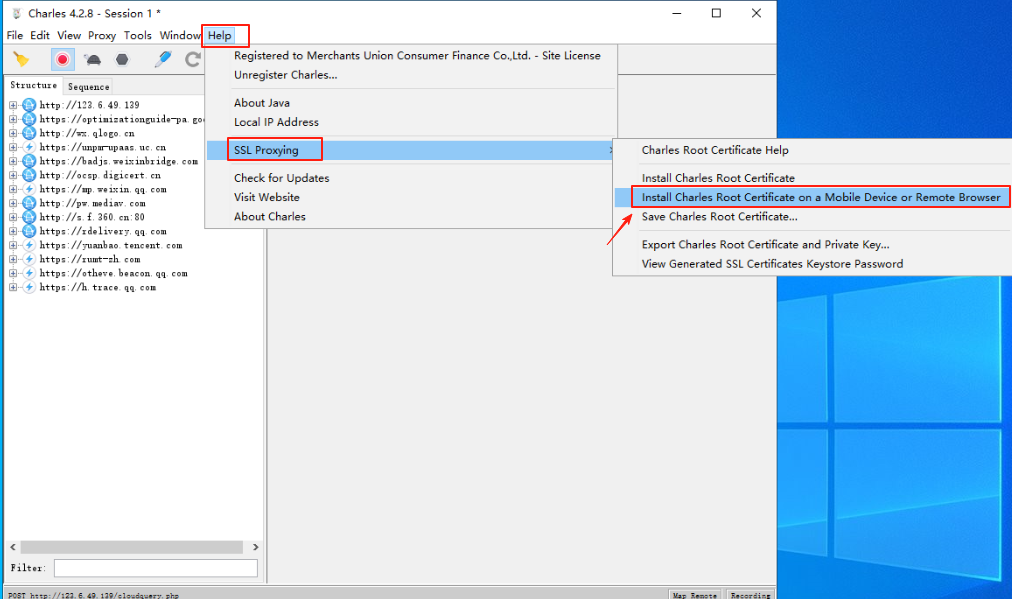Click globe icon beside http://123.6.49.139
Image resolution: width=1012 pixels, height=599 pixels.
click(x=29, y=105)
